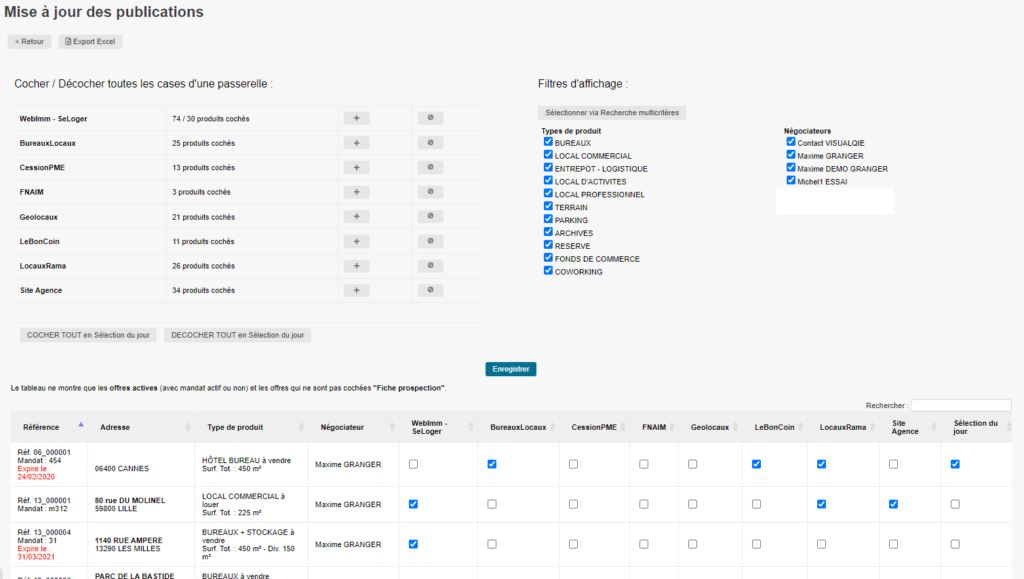Uncheck the Maxime DEMO GRANGER negotiator filter
Viewport: 1024px width, 579px height.
pos(791,168)
